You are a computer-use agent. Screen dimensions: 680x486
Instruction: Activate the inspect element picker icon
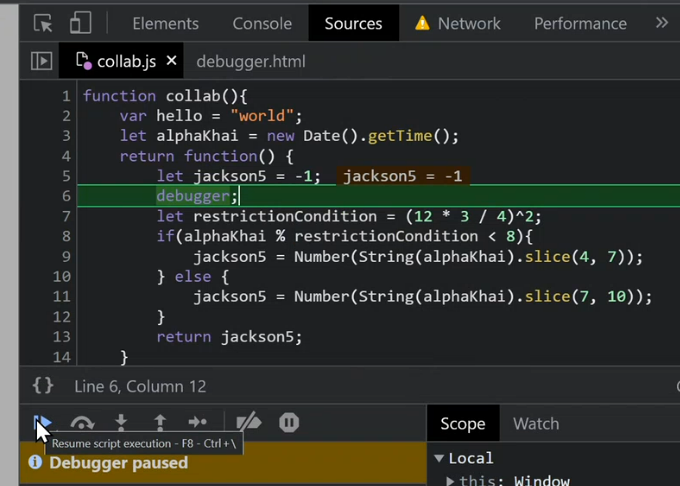(43, 23)
